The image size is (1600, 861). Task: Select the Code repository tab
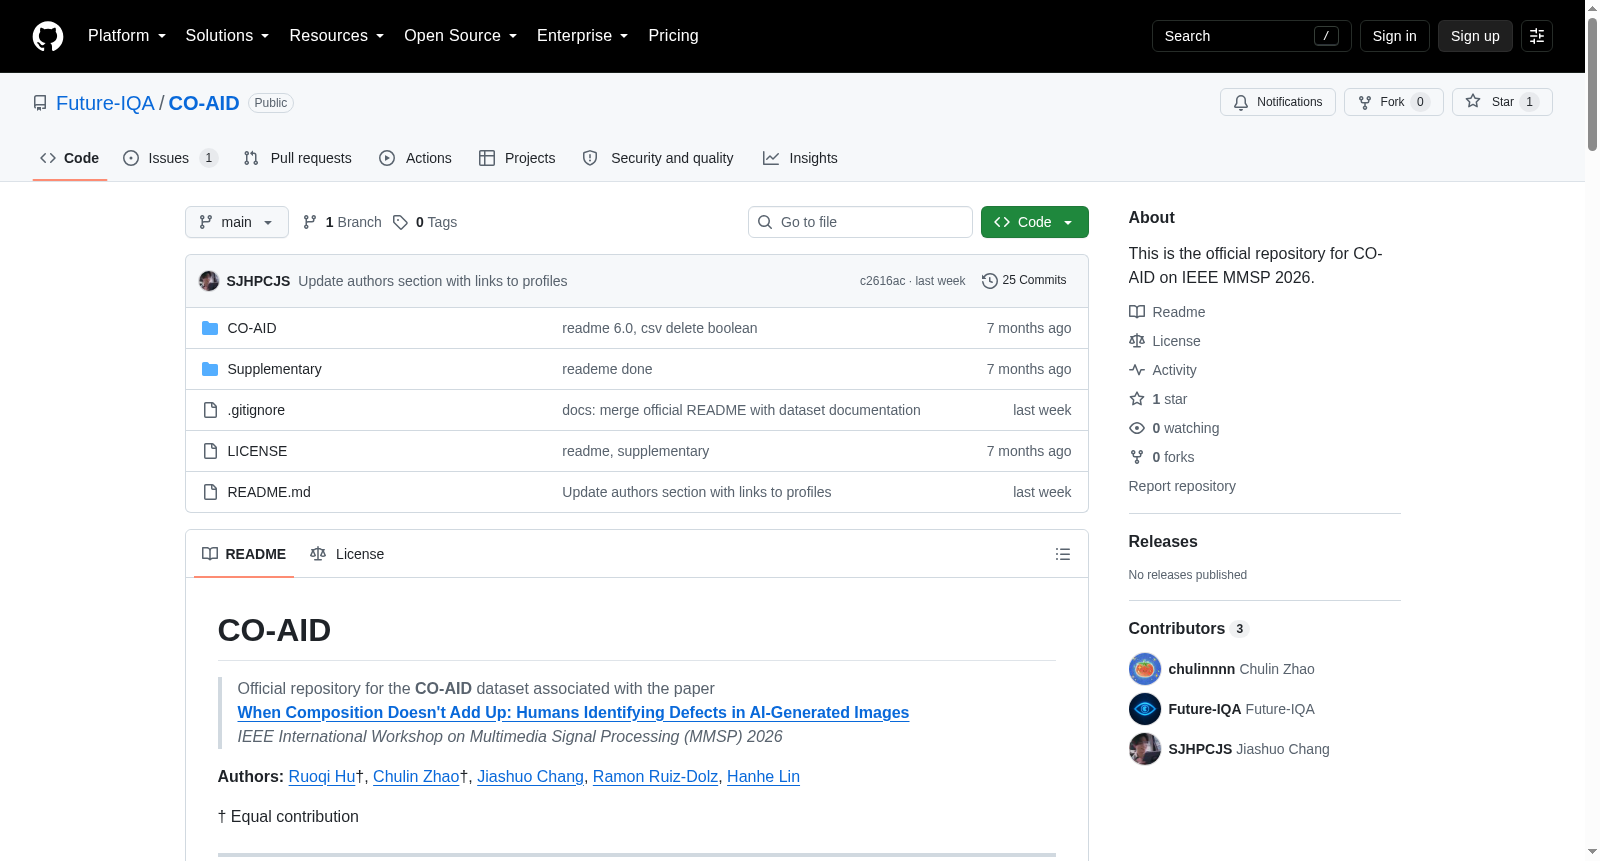pyautogui.click(x=70, y=158)
